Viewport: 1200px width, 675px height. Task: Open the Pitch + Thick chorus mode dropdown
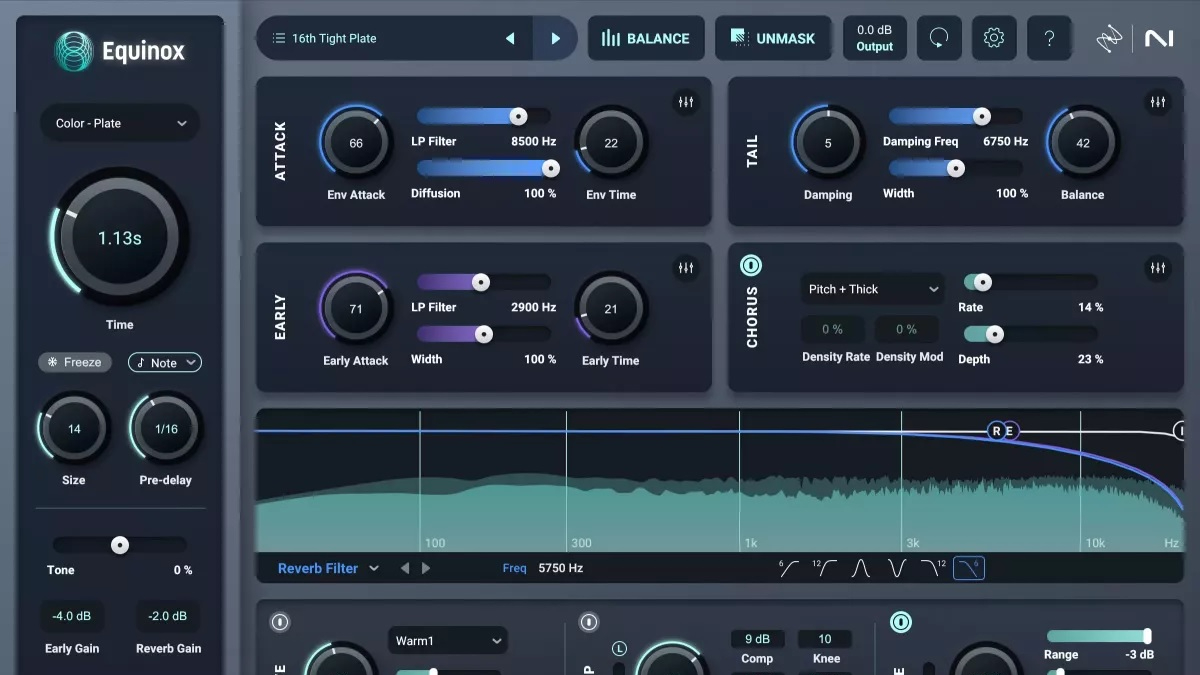873,289
